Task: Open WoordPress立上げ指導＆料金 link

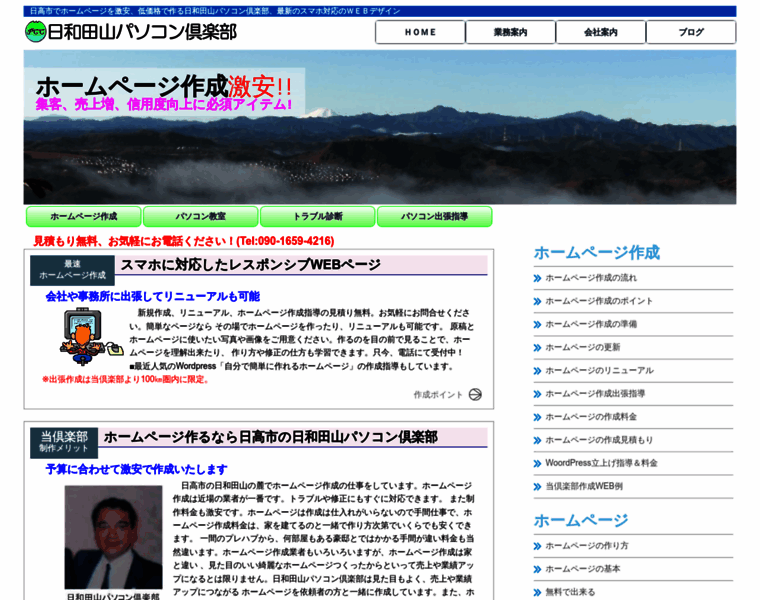Action: click(x=601, y=463)
